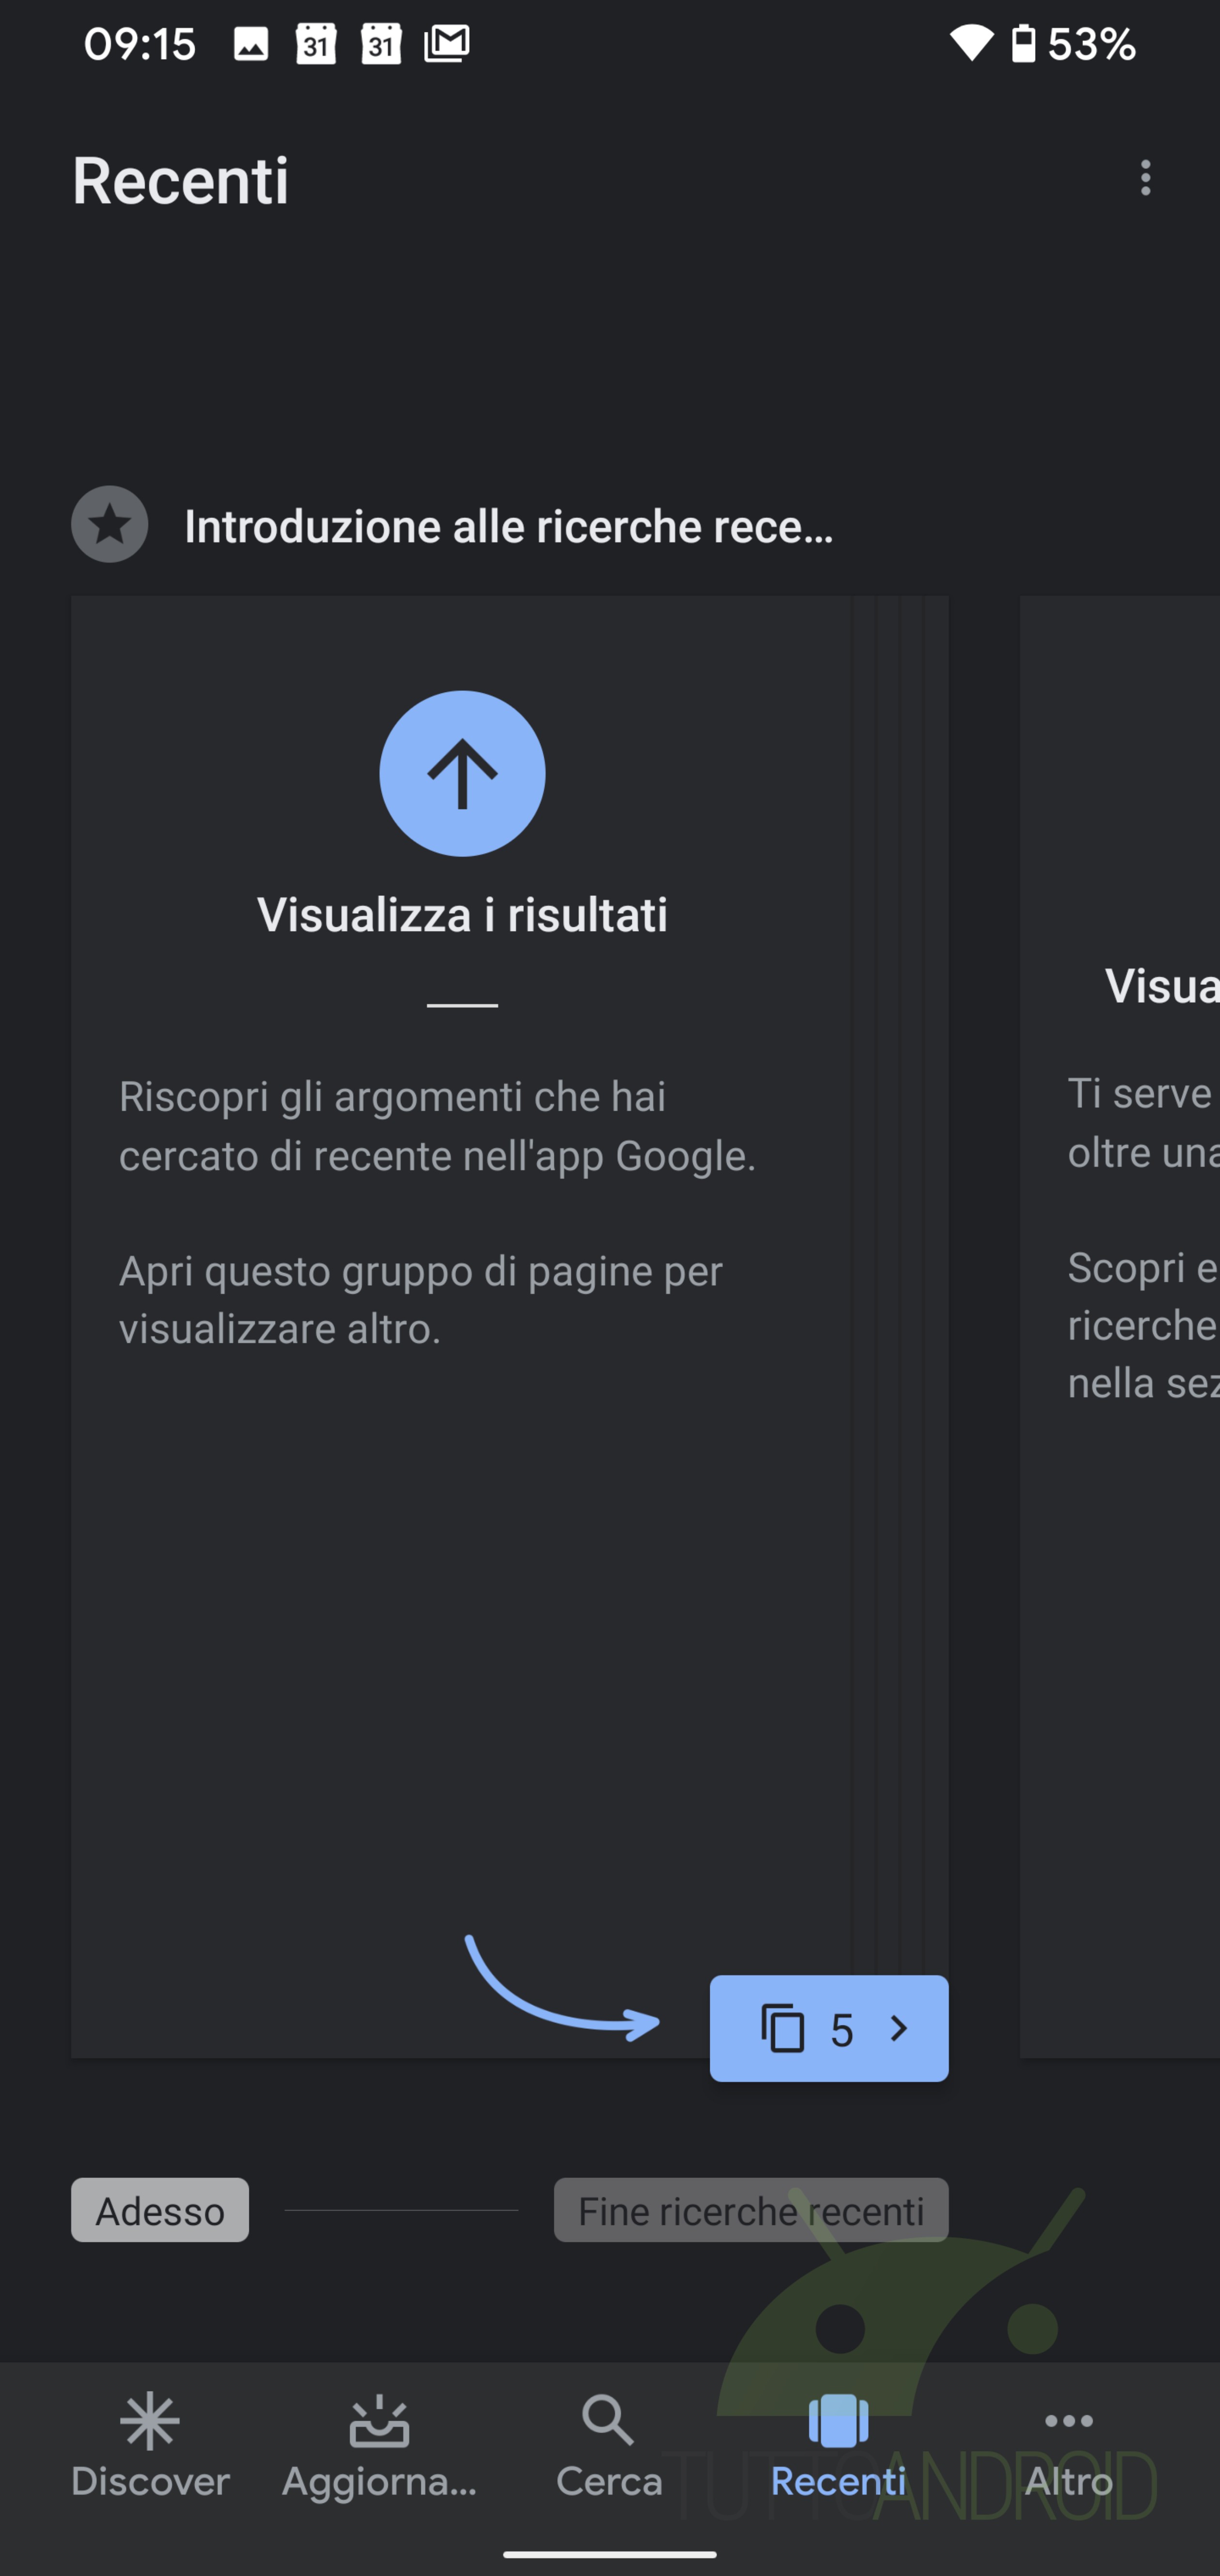Expand the 5-page group chevron
This screenshot has height=2576, width=1220.
[x=898, y=2028]
